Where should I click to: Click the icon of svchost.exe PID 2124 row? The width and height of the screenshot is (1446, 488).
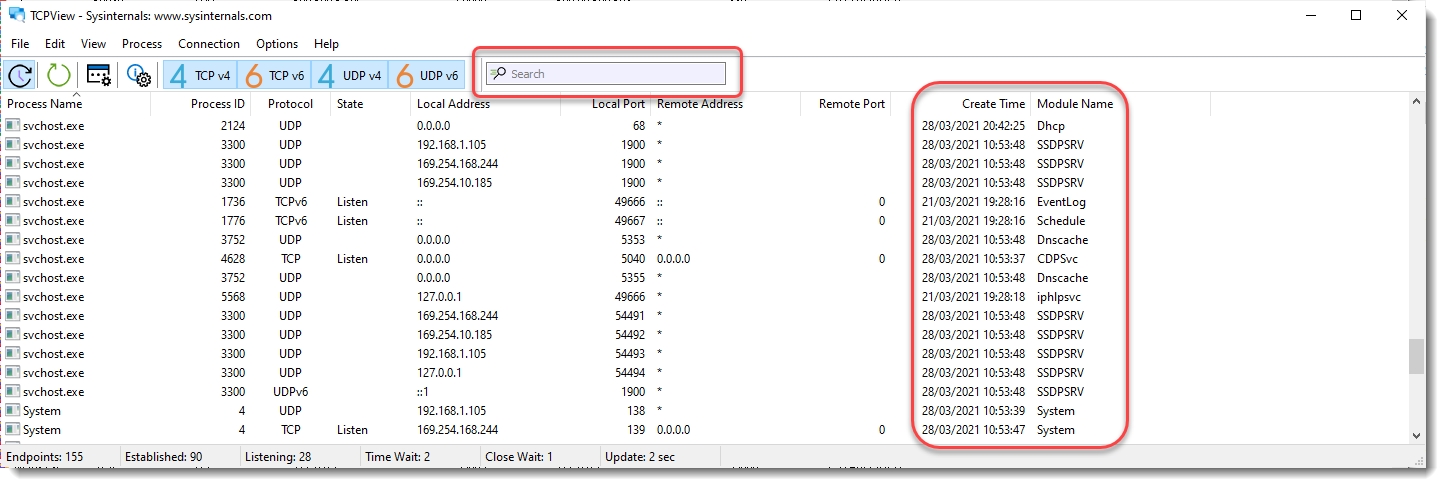pyautogui.click(x=12, y=126)
